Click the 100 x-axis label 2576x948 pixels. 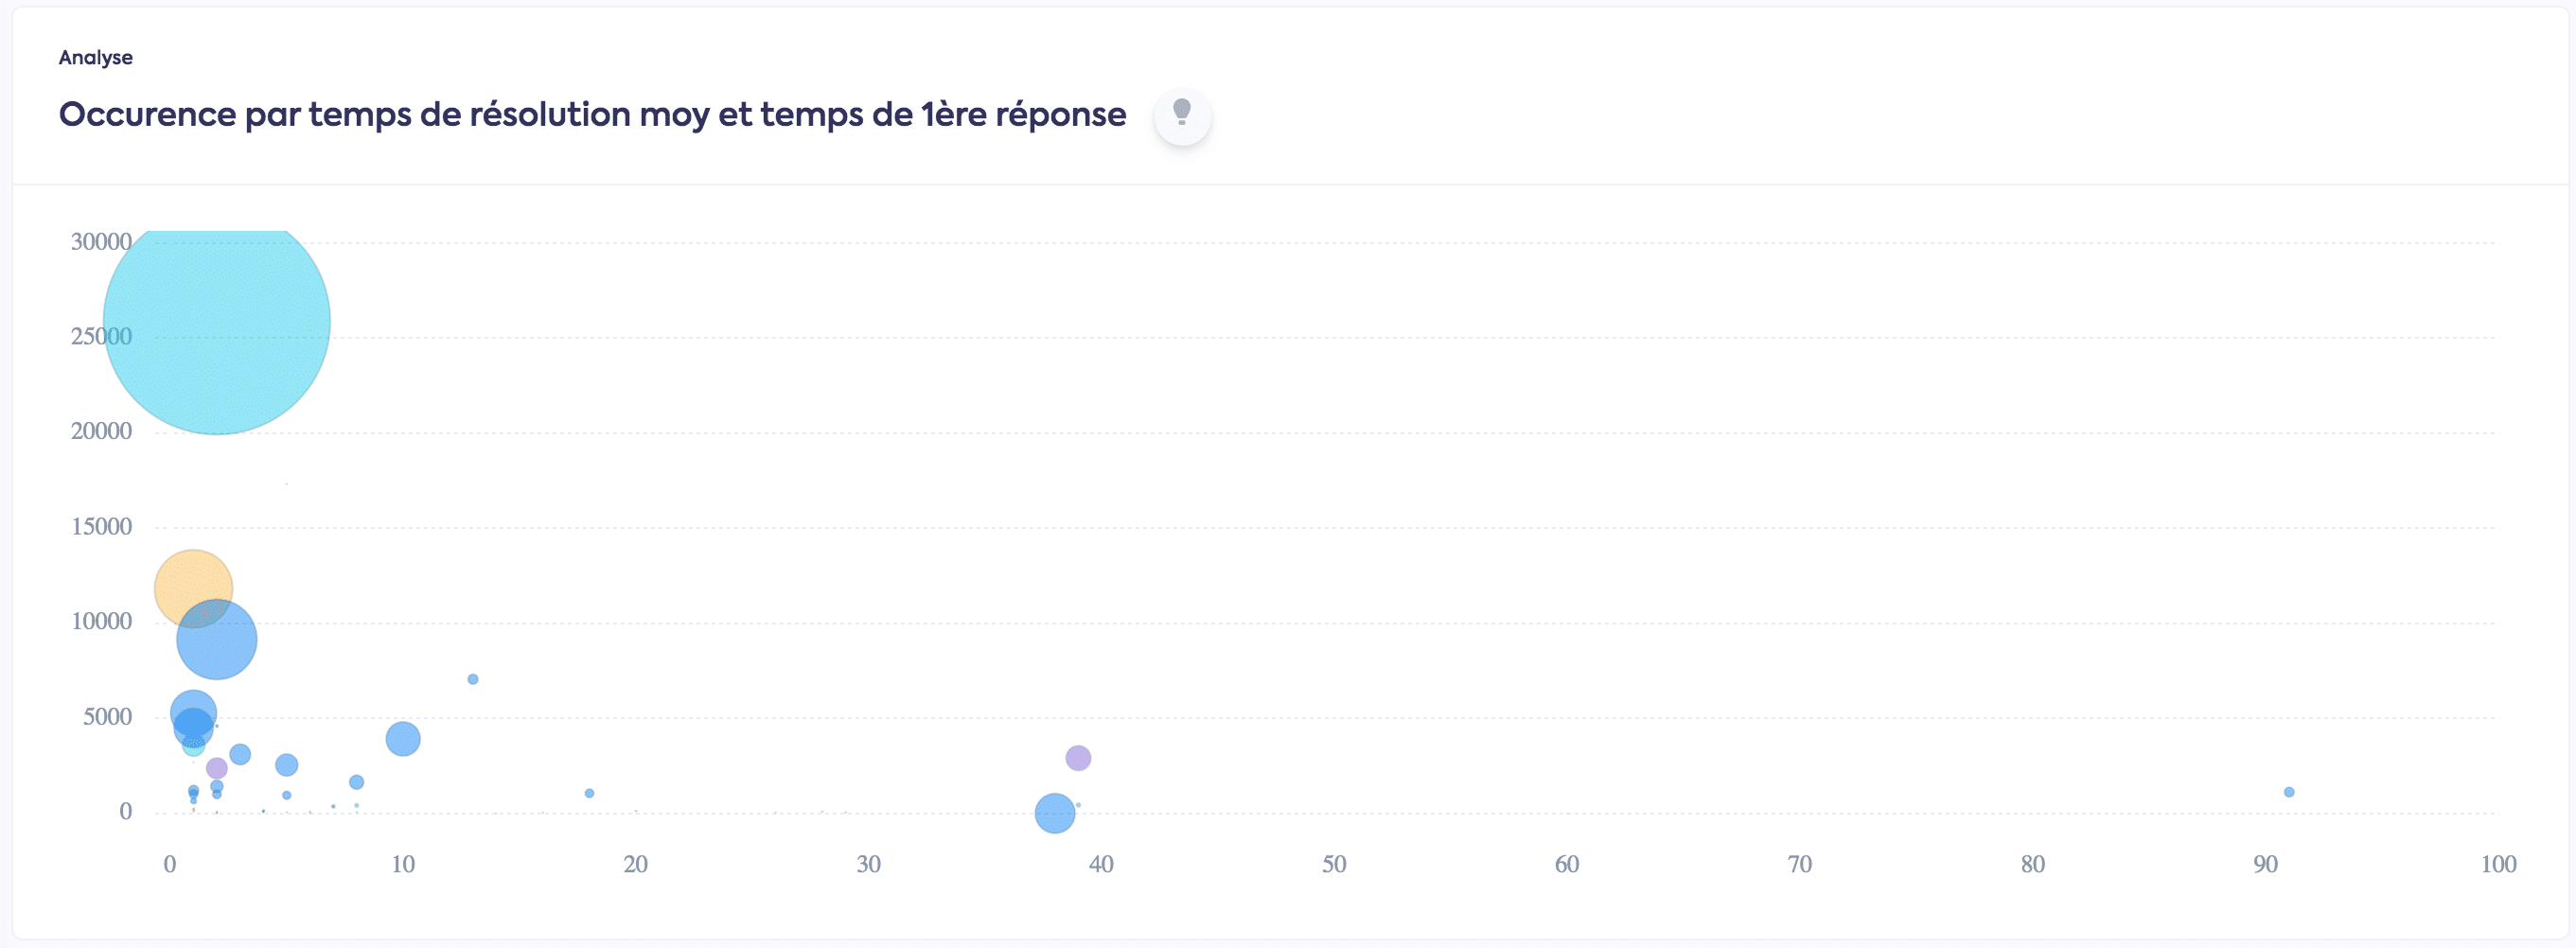(2498, 864)
